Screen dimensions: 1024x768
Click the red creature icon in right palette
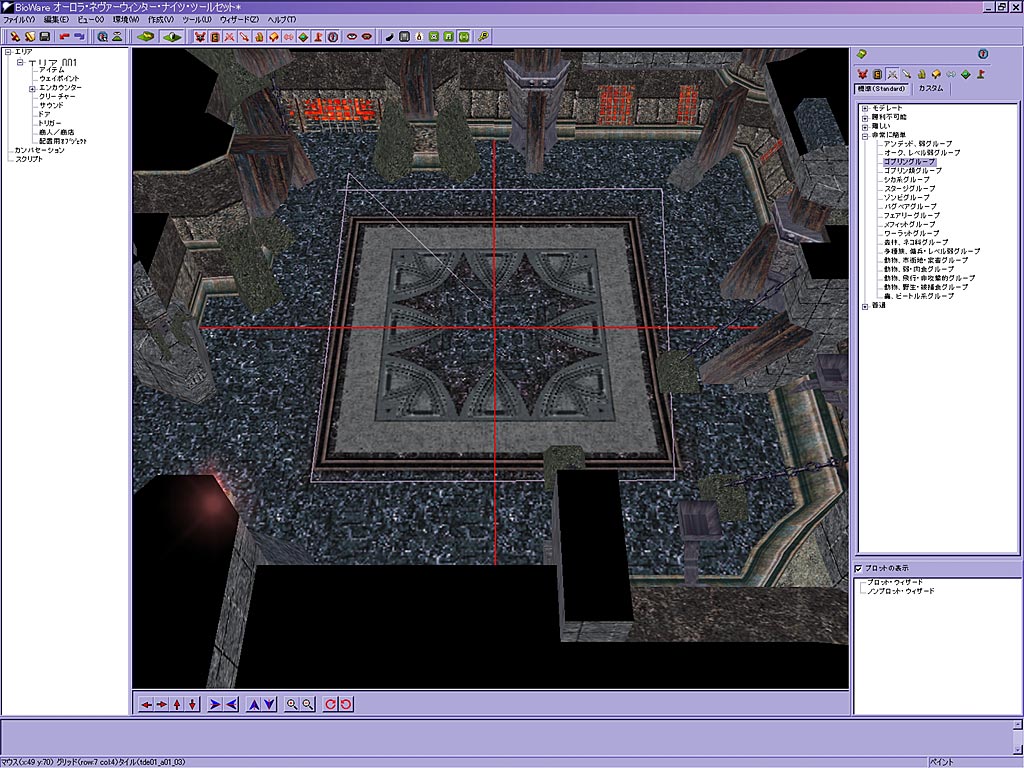pyautogui.click(x=862, y=74)
